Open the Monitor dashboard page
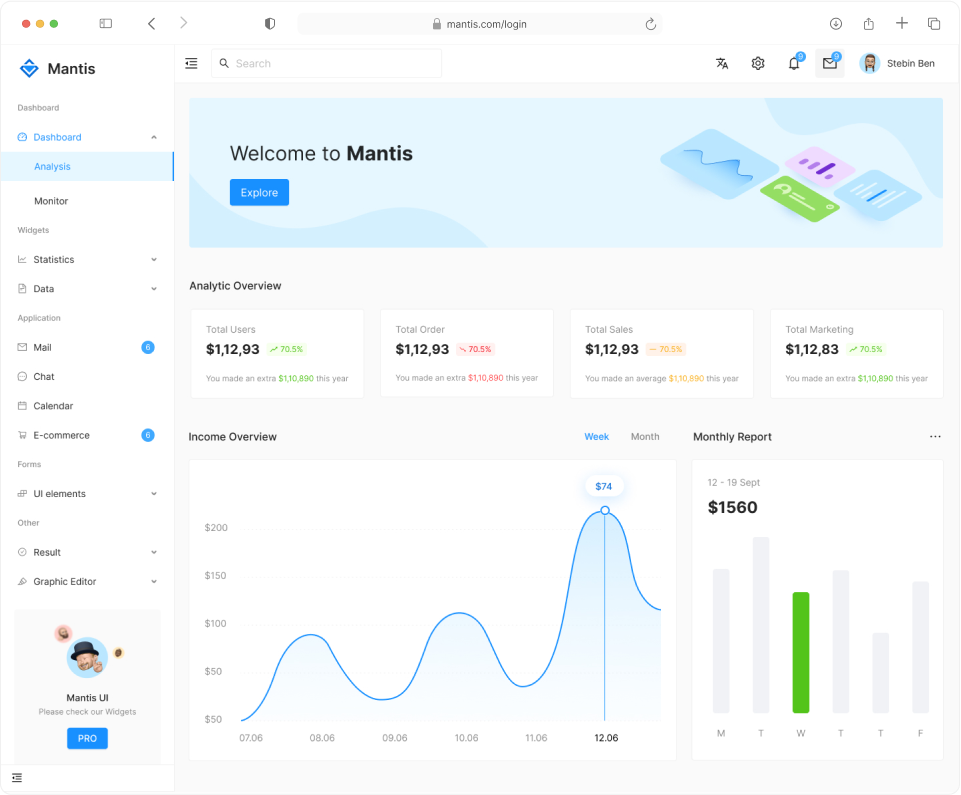The height and width of the screenshot is (795, 961). pyautogui.click(x=51, y=201)
